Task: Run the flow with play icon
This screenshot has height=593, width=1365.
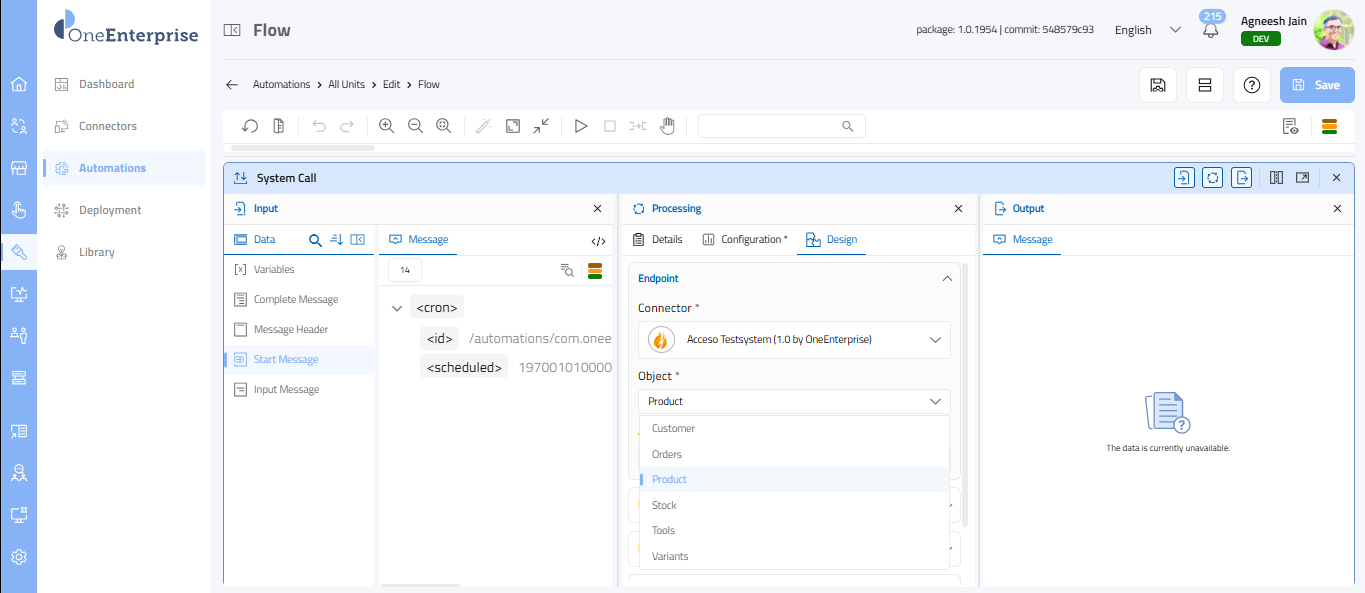Action: coord(580,126)
